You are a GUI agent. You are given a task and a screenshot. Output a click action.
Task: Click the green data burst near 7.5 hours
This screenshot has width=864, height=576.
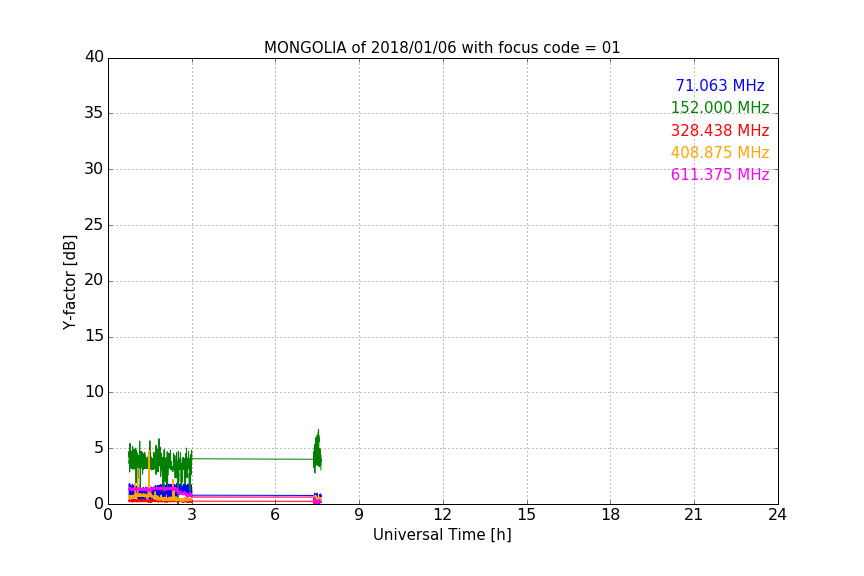[x=317, y=452]
